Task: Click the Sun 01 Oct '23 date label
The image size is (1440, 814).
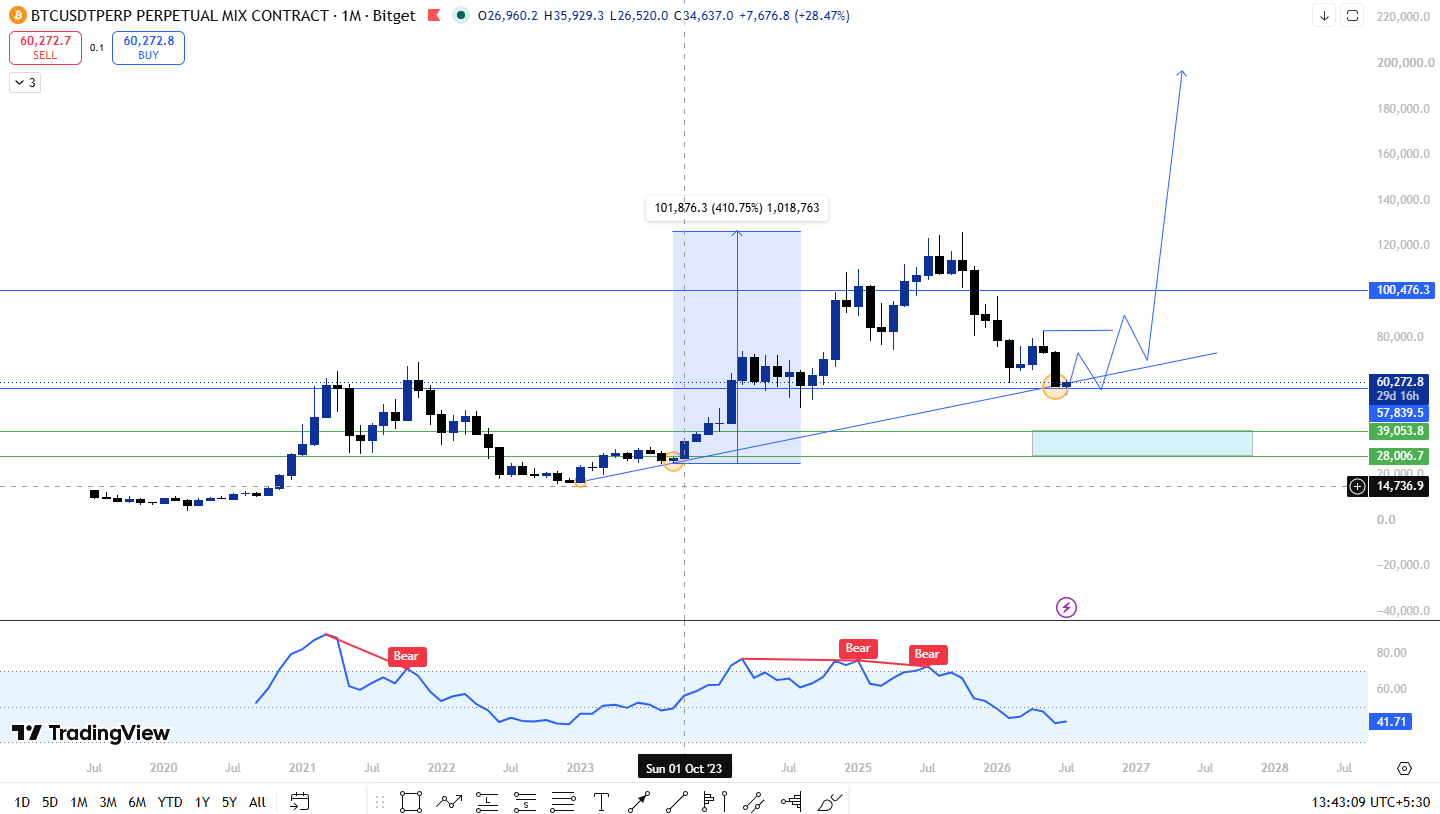Action: click(685, 768)
